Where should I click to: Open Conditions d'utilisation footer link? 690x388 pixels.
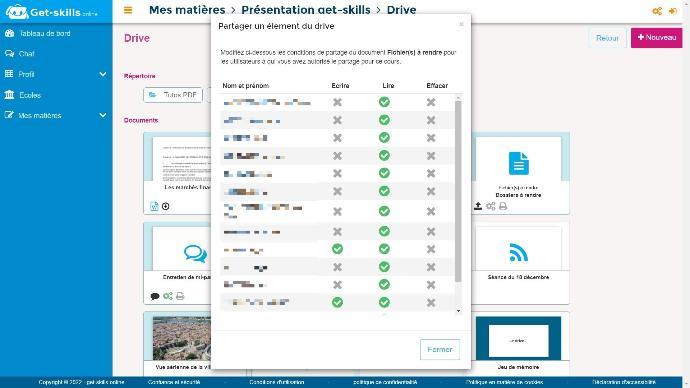click(276, 382)
